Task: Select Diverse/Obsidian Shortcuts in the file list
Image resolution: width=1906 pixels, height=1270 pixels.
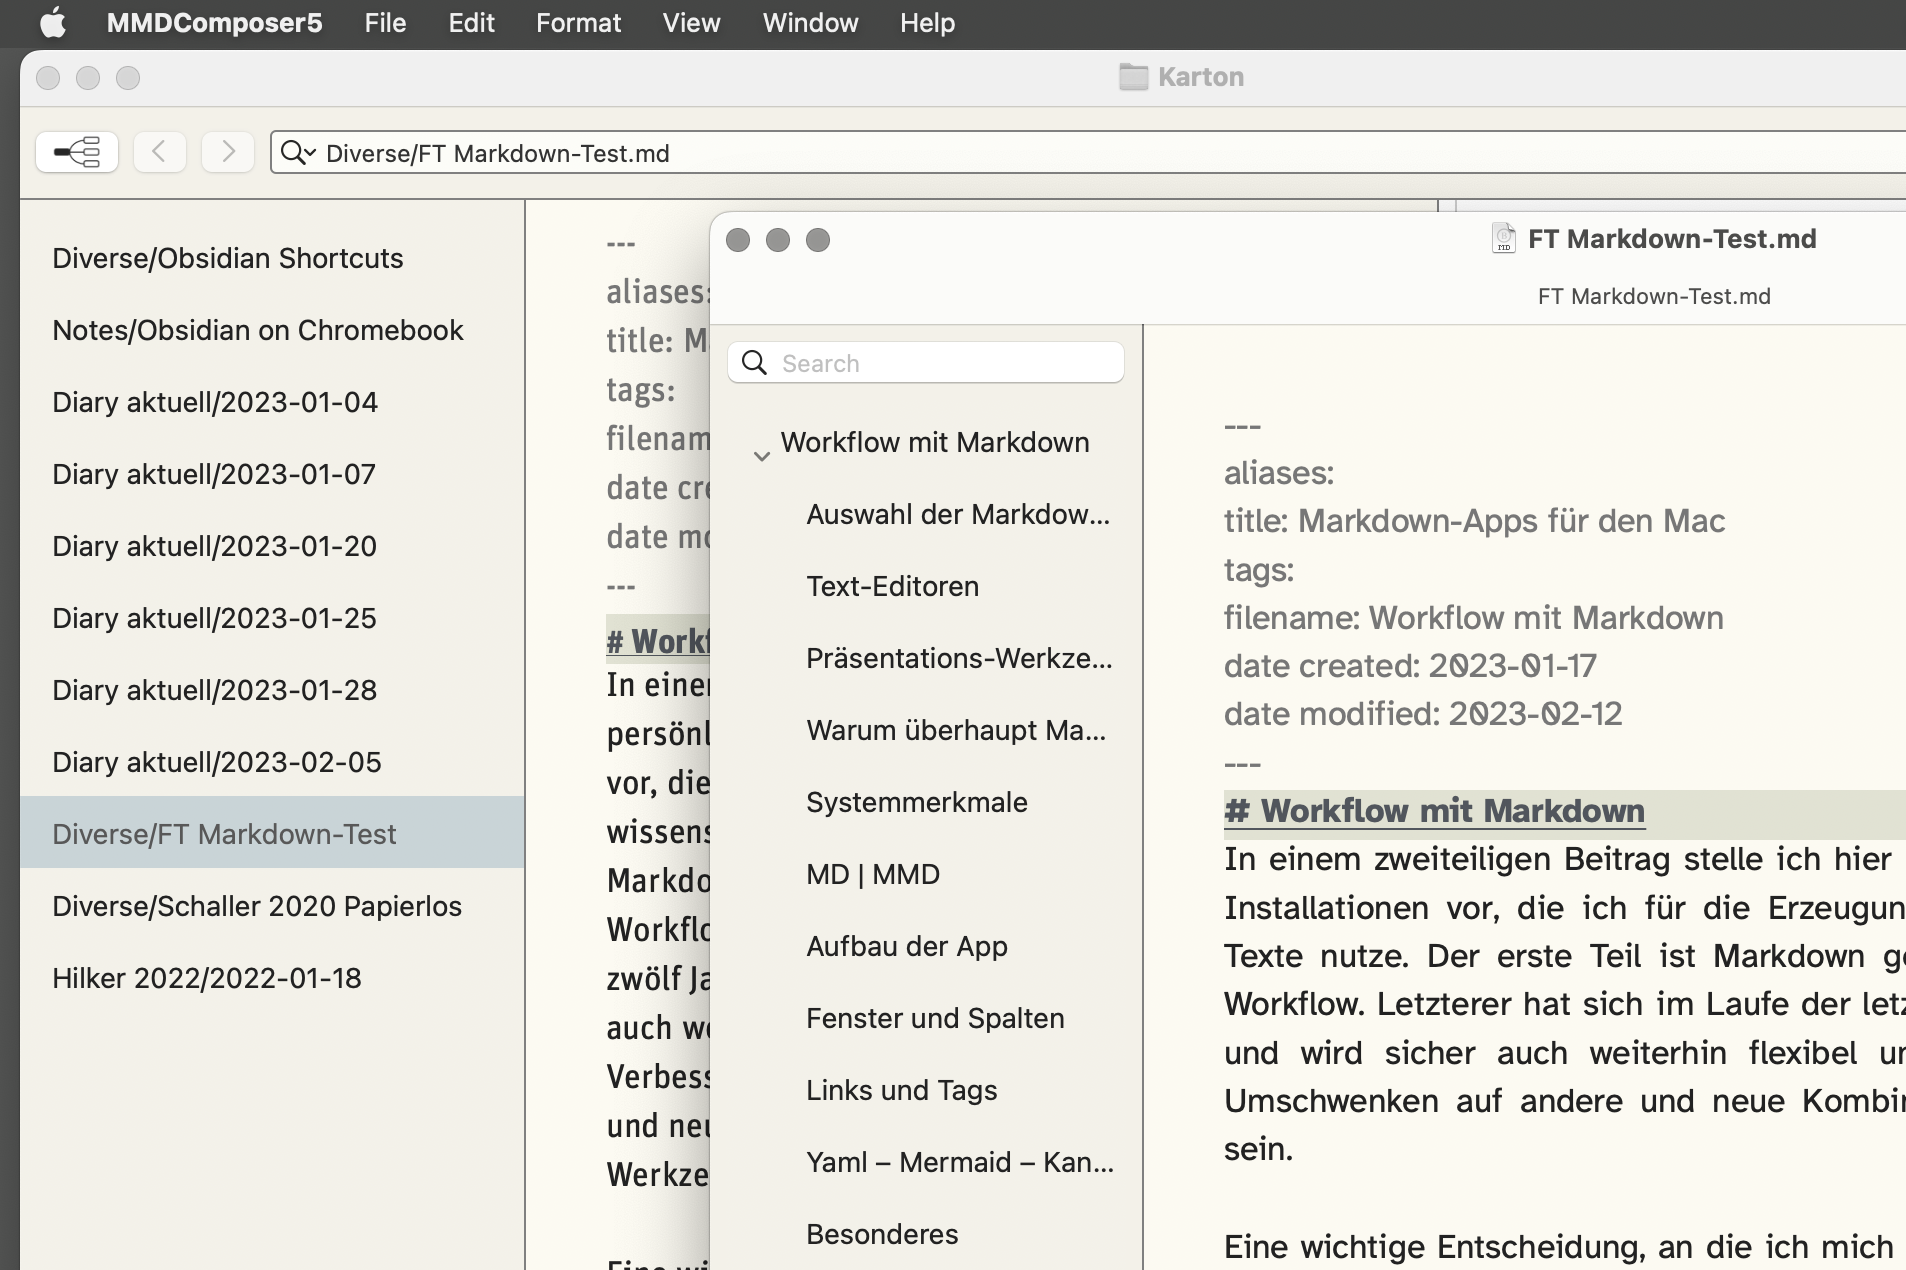Action: [227, 258]
